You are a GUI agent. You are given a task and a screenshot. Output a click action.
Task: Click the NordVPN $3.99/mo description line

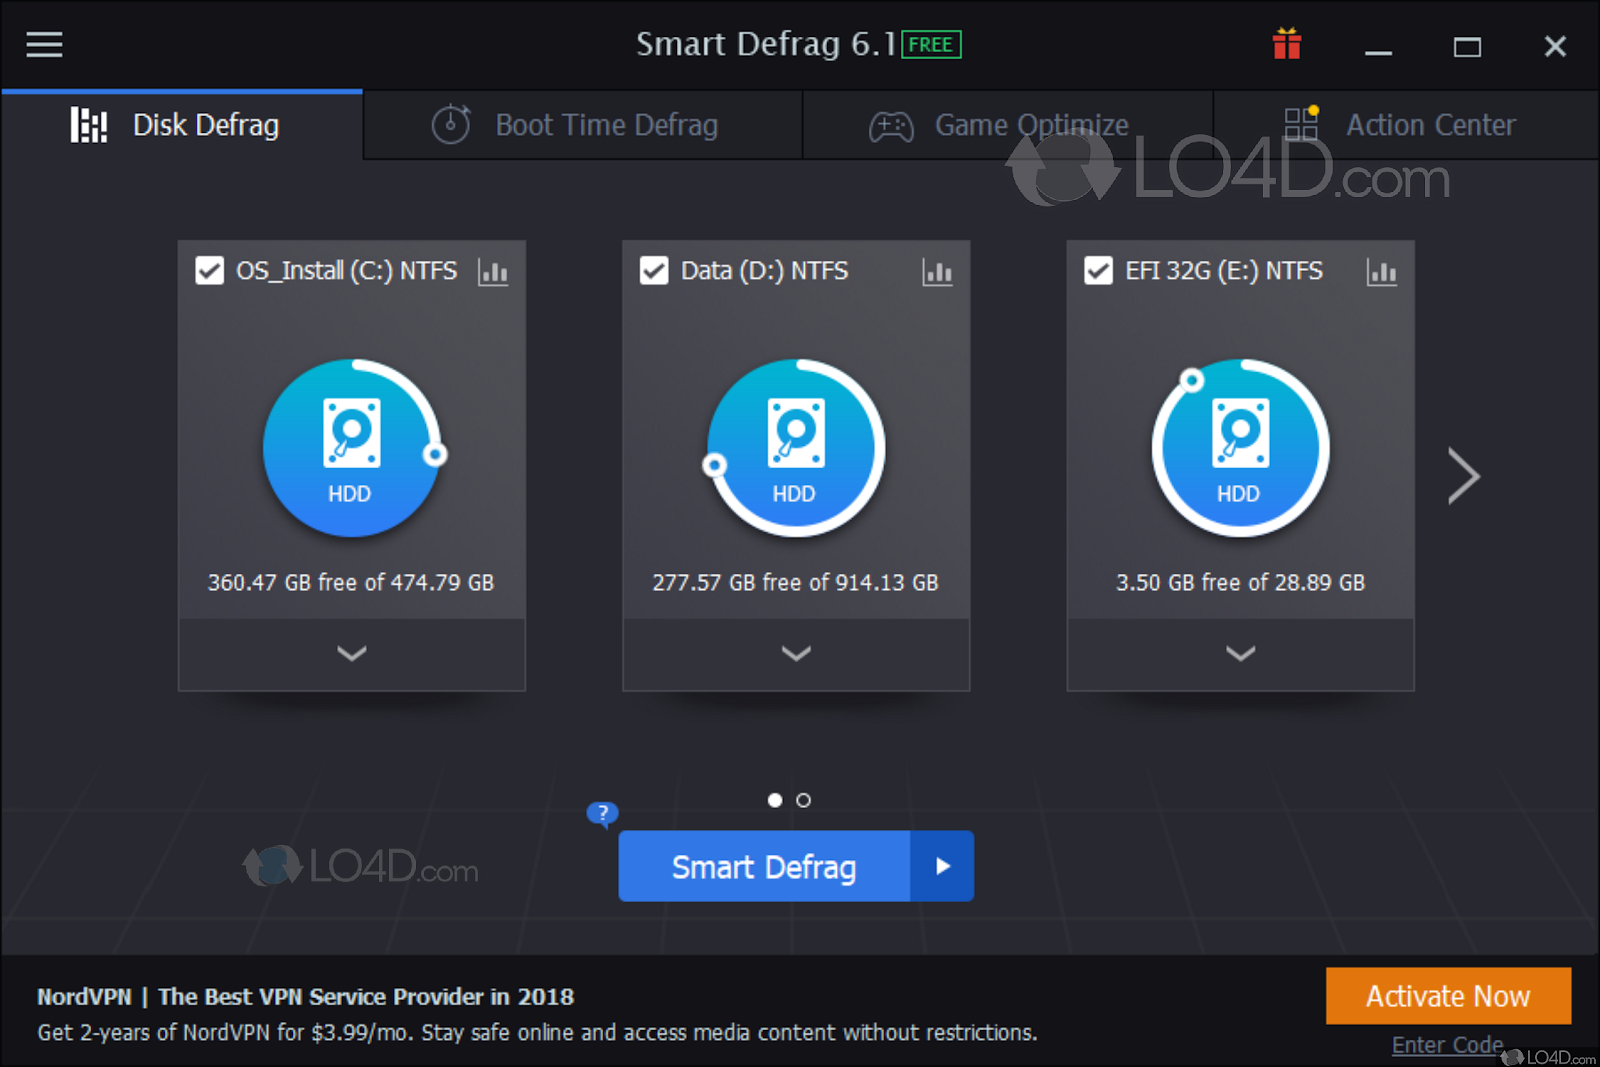click(537, 1032)
